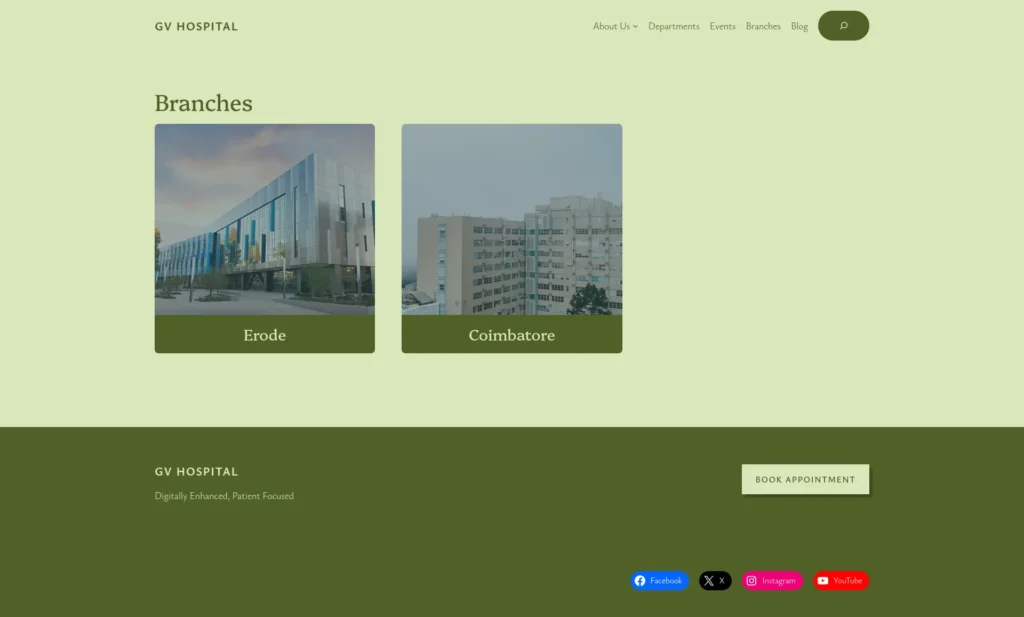The height and width of the screenshot is (617, 1024).
Task: Click the Digitally Enhanced, Patient Focused tagline
Action: click(x=224, y=496)
